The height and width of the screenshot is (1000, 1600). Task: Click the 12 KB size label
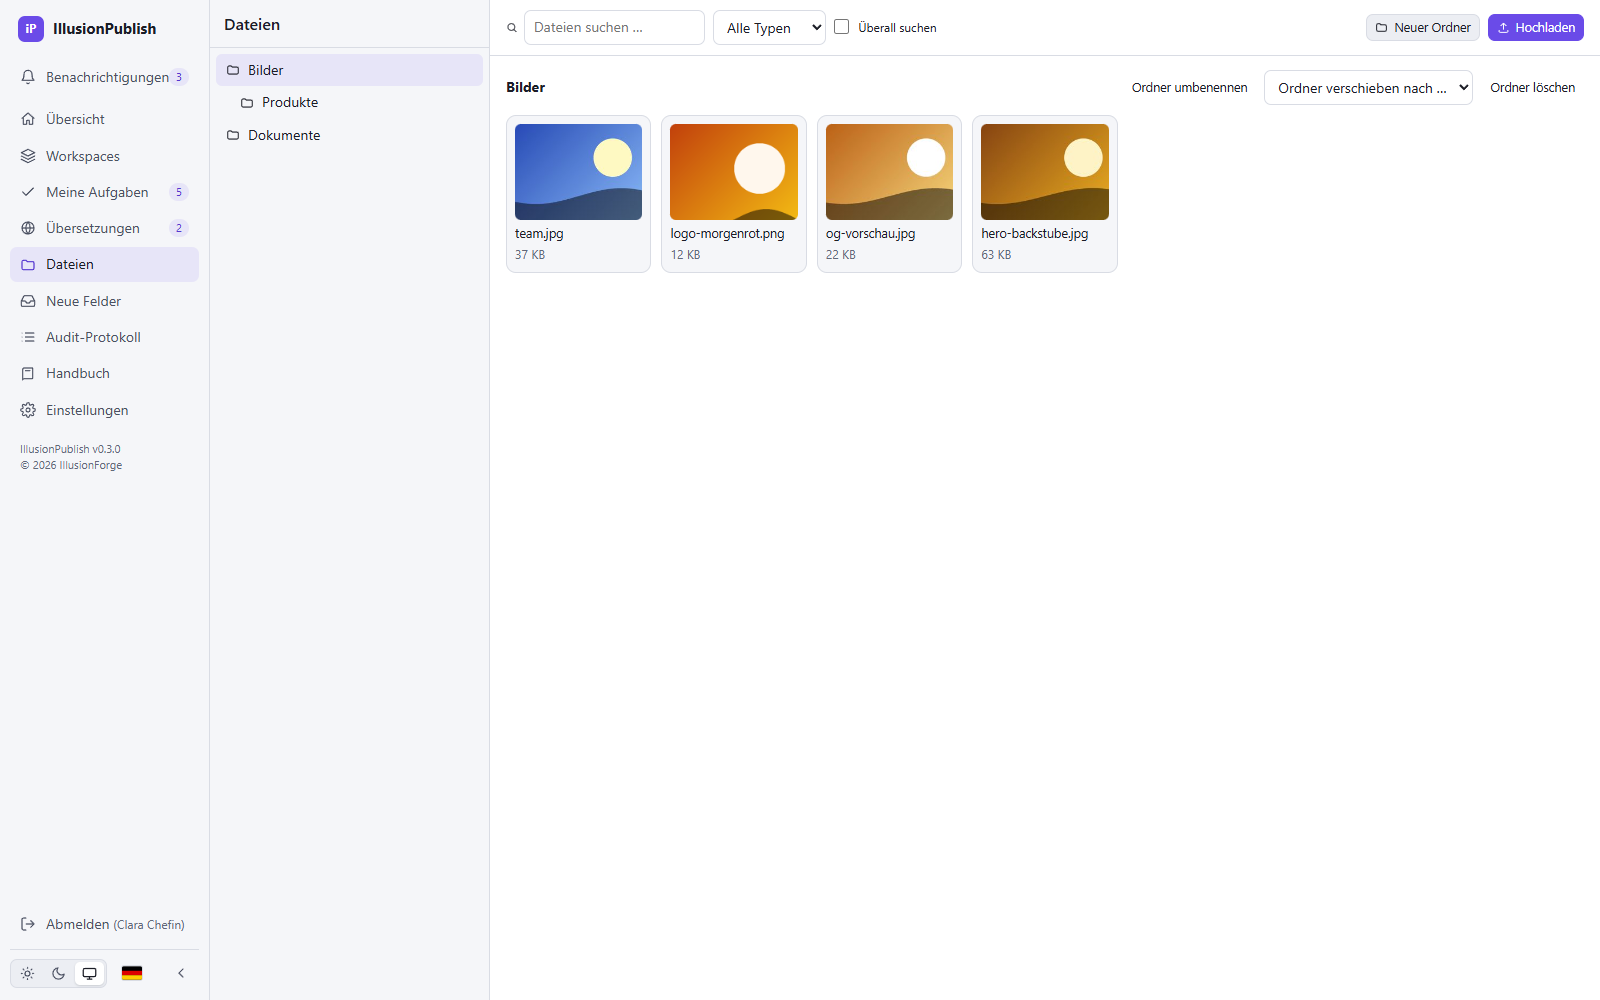[686, 255]
